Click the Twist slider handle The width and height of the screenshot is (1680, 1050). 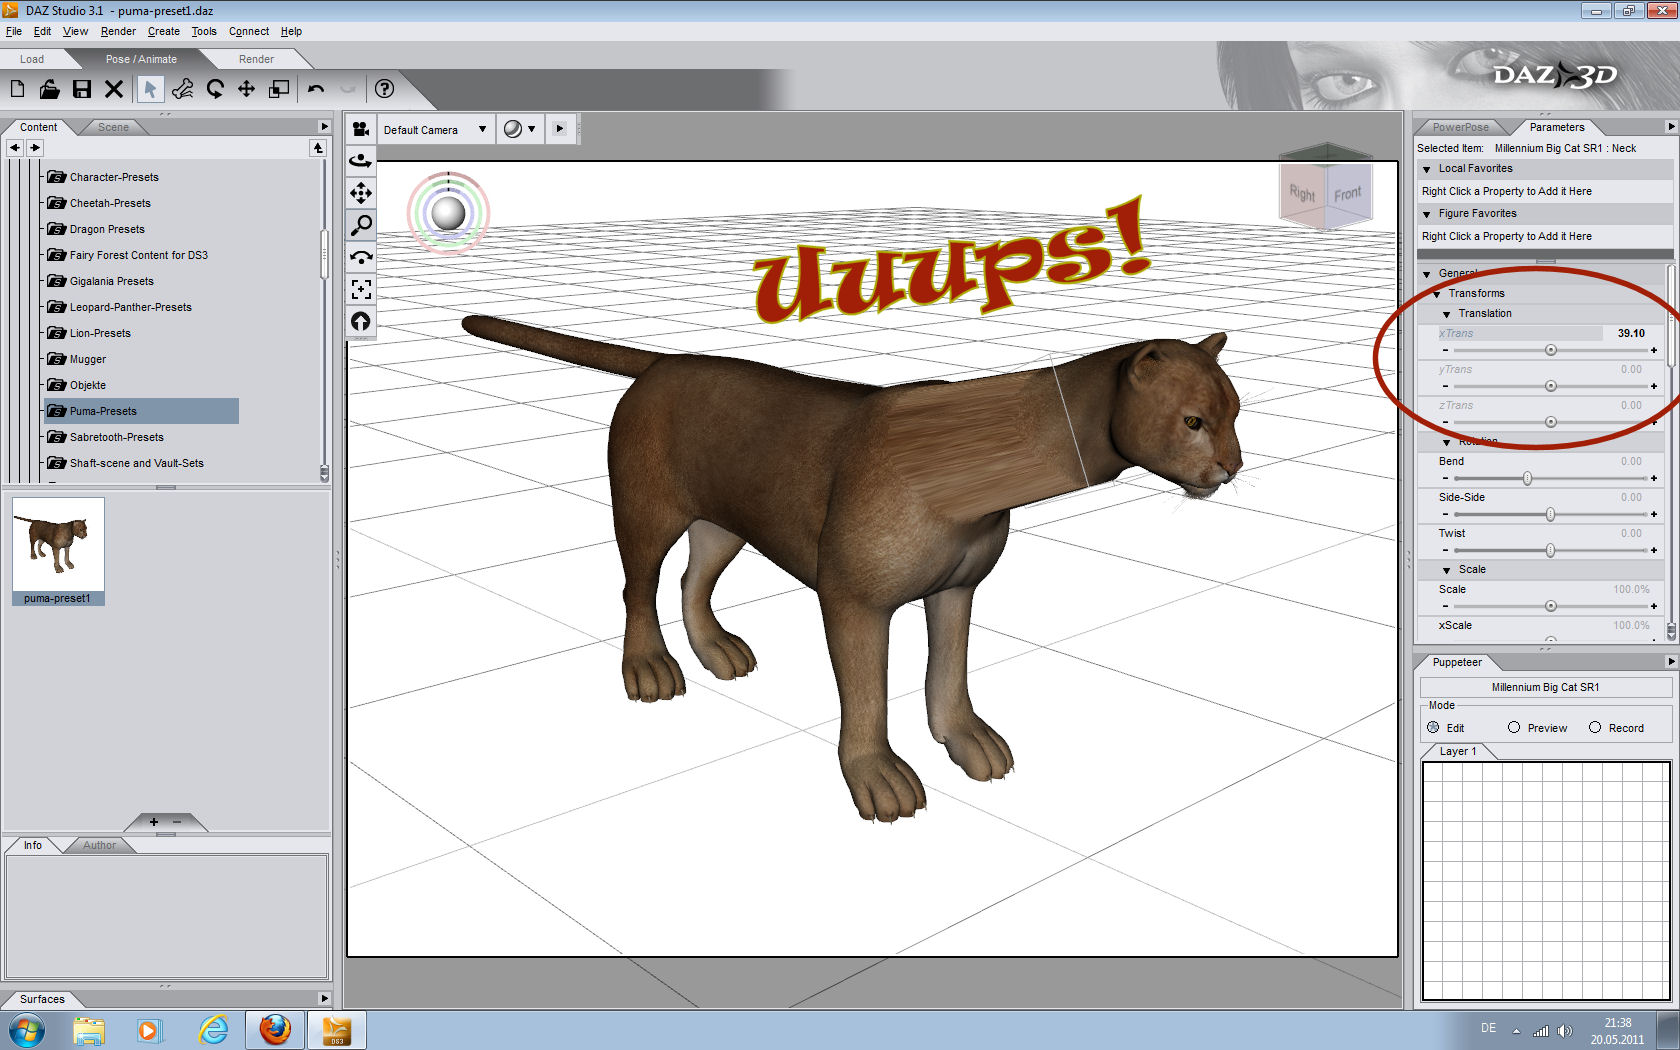click(1550, 550)
